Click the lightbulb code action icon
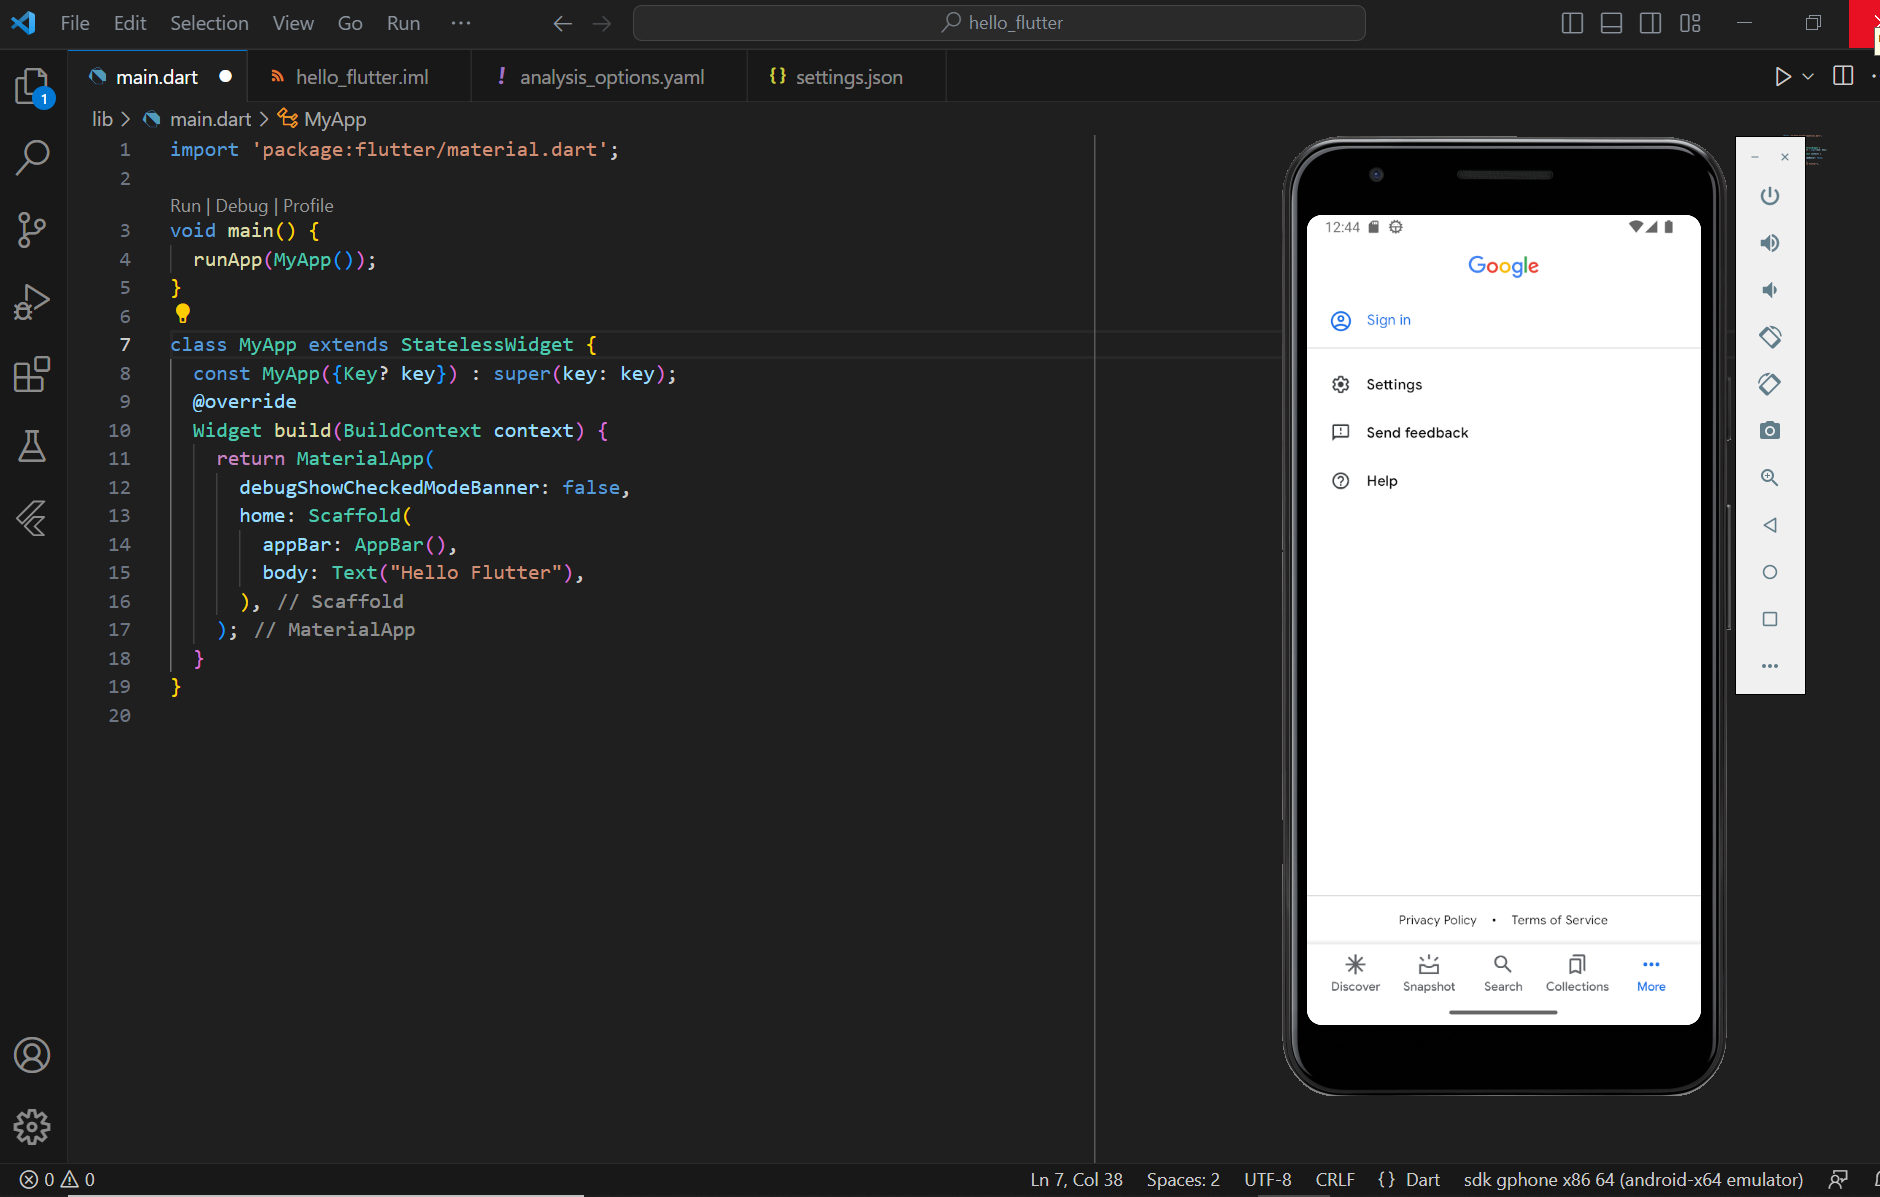The image size is (1880, 1197). (x=183, y=313)
